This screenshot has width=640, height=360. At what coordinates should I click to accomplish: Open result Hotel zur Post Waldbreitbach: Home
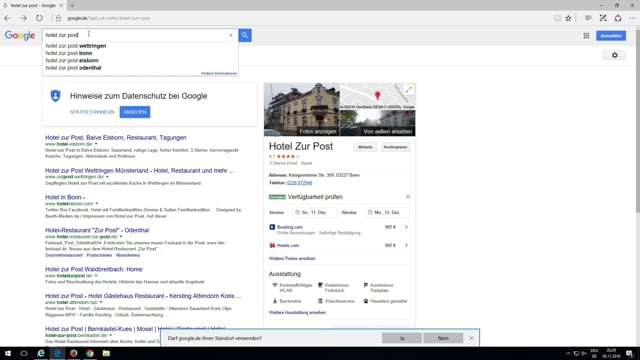(x=93, y=269)
